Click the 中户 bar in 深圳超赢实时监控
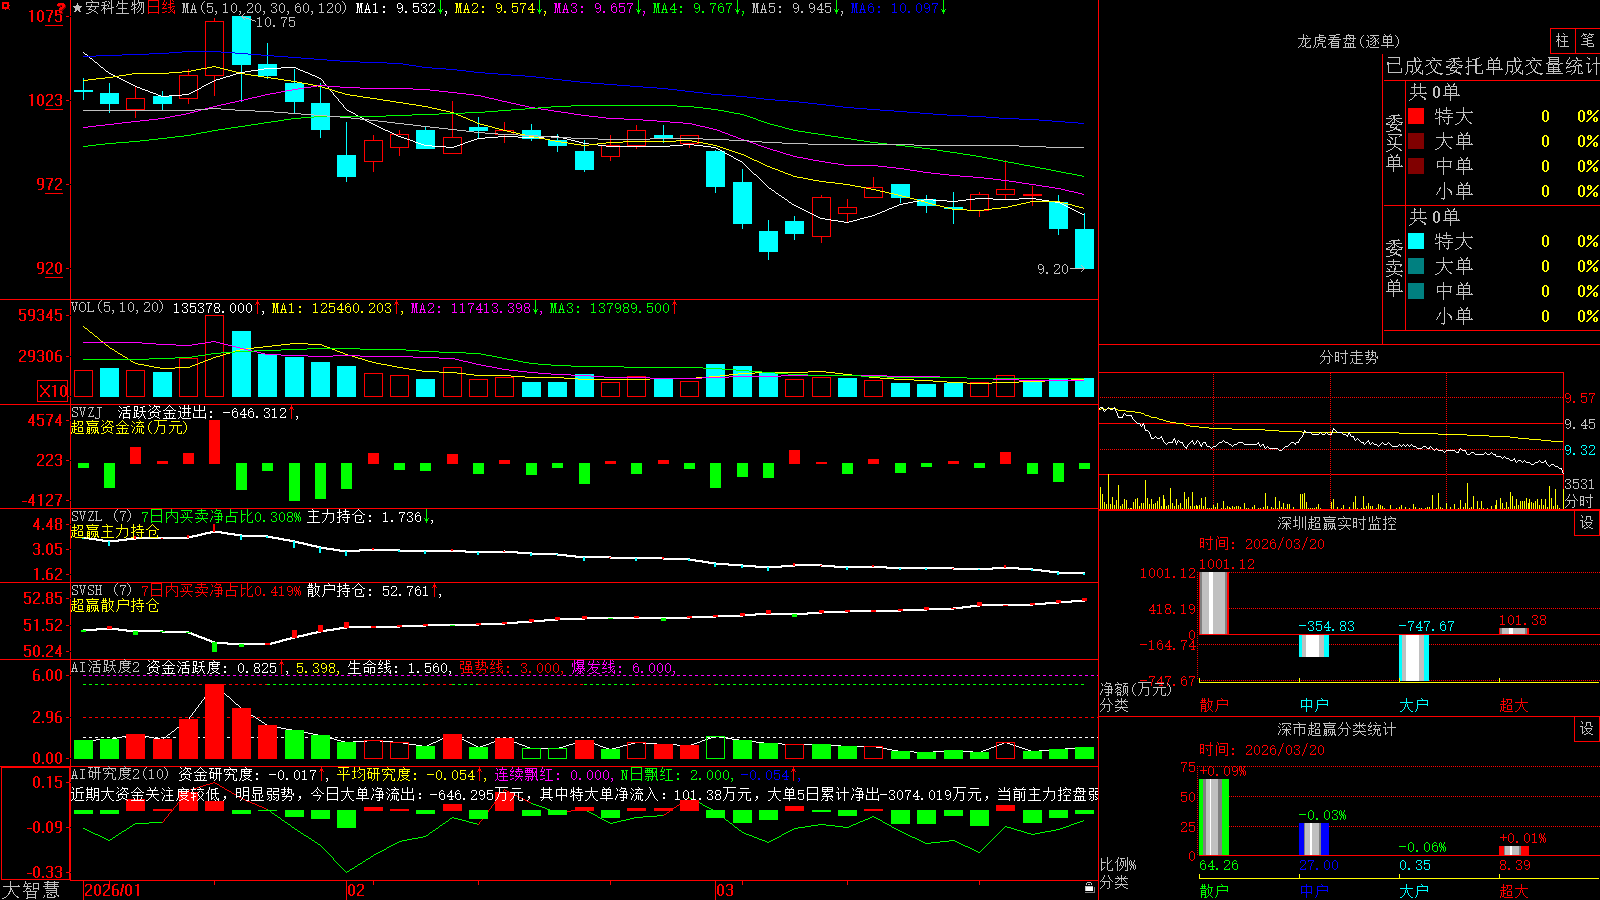1600x900 pixels. click(1313, 646)
